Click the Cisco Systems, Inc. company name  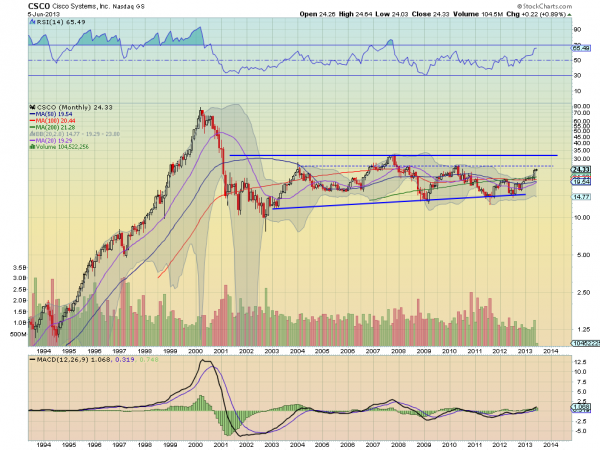pos(81,7)
